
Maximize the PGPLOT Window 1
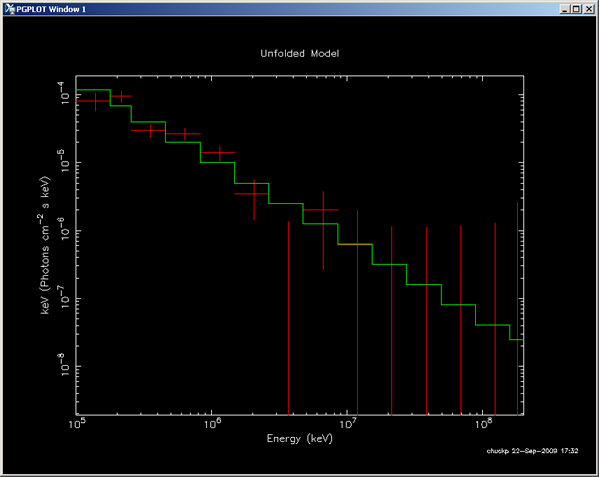tap(576, 9)
